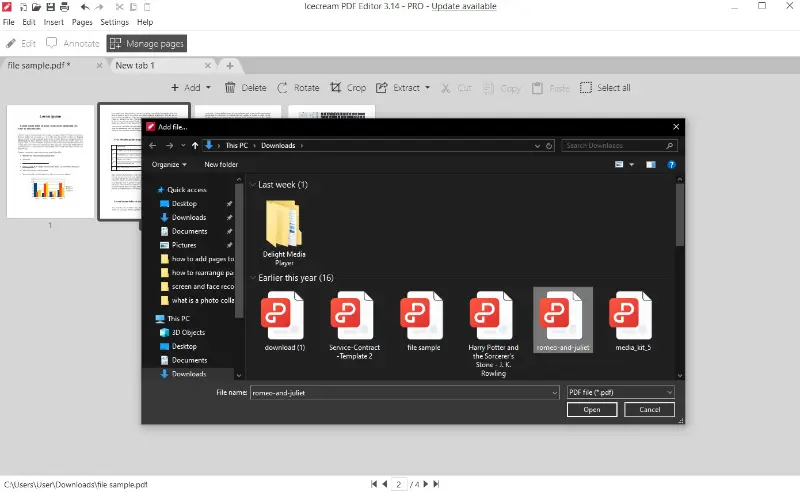Image resolution: width=800 pixels, height=492 pixels.
Task: Select page 1 thumbnail
Action: [50, 161]
